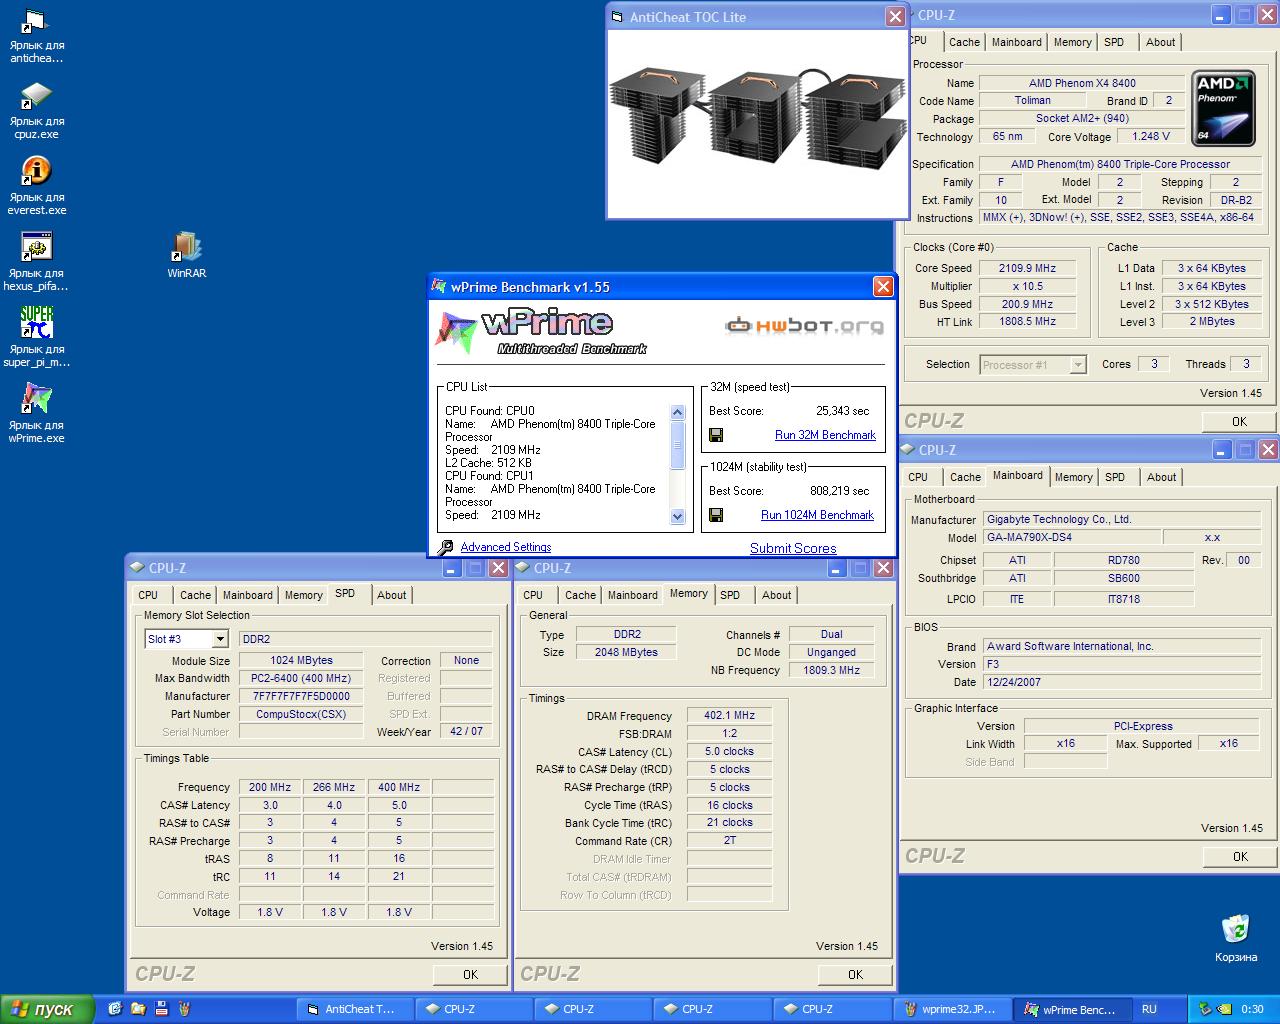1280x1024 pixels.
Task: Click the CPU List scrollbar thumb in wPrime
Action: (x=677, y=444)
